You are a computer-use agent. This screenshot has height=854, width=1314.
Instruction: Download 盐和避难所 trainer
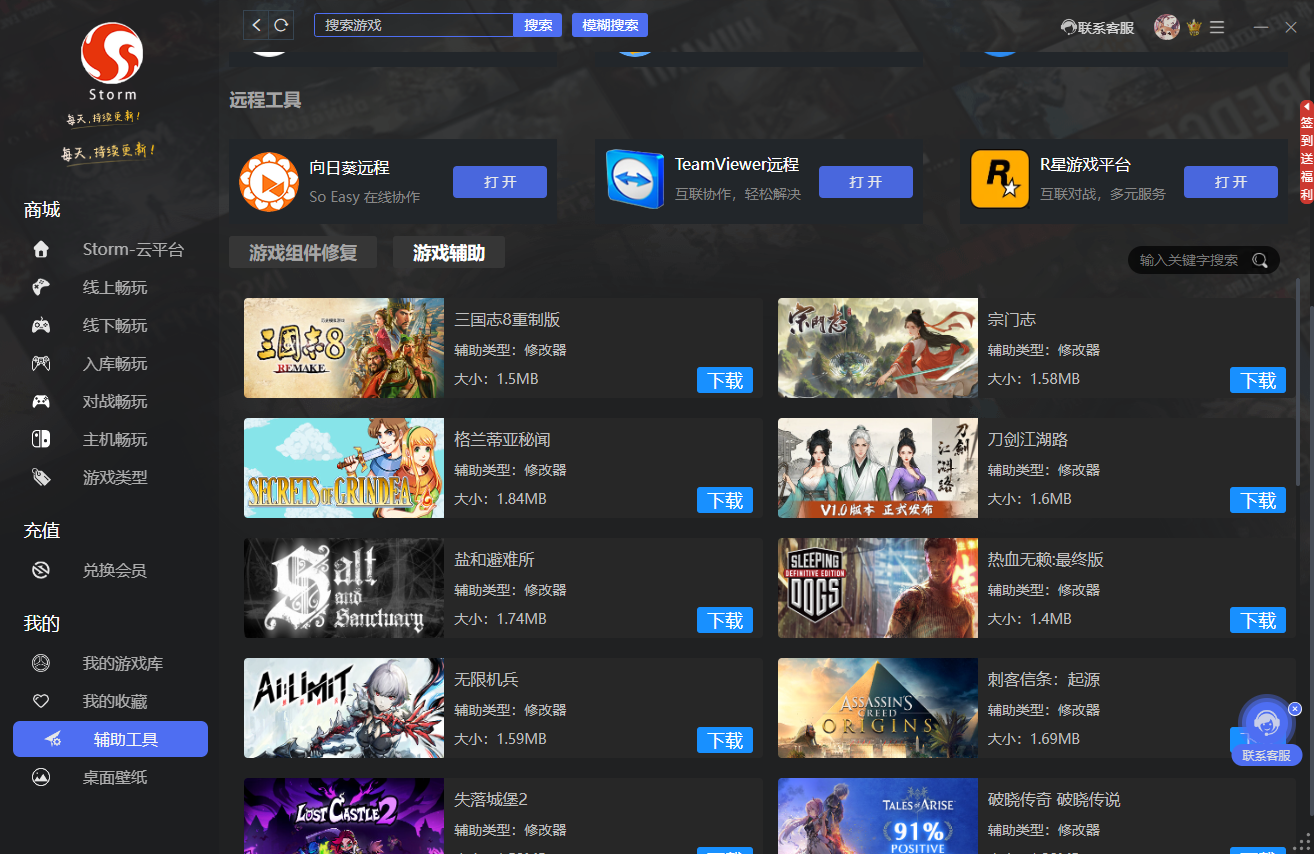click(x=725, y=620)
